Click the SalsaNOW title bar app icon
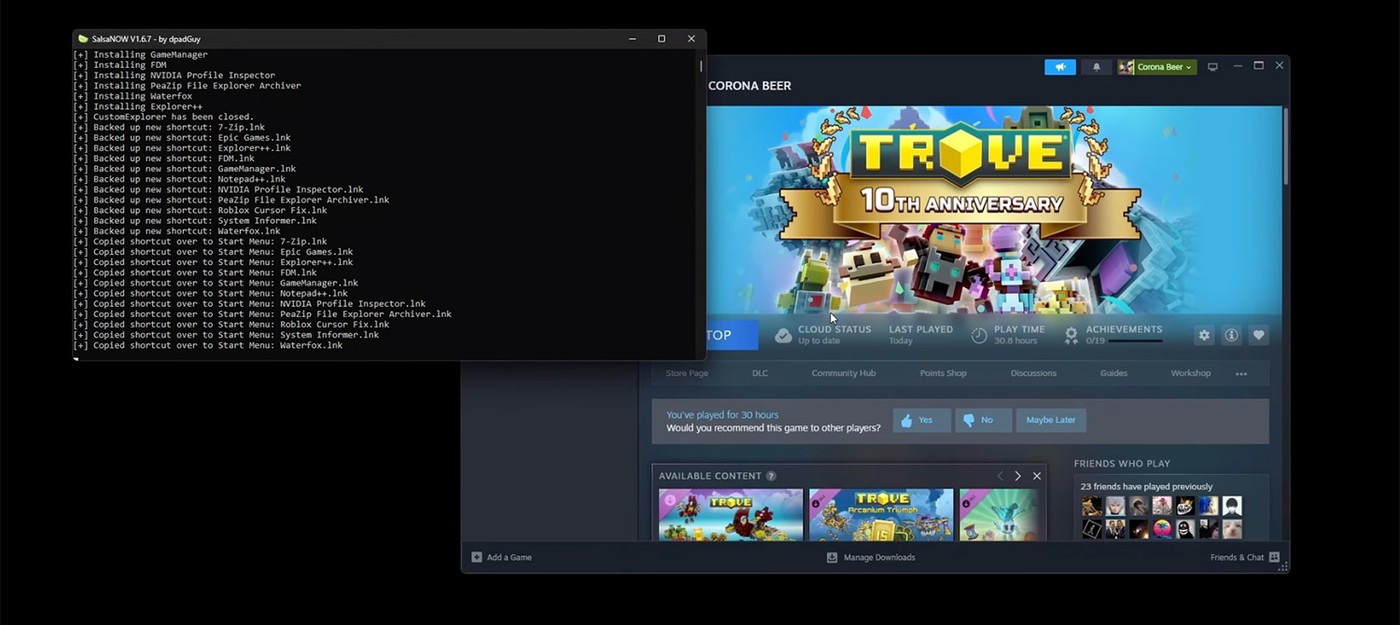The height and width of the screenshot is (625, 1400). (x=83, y=39)
